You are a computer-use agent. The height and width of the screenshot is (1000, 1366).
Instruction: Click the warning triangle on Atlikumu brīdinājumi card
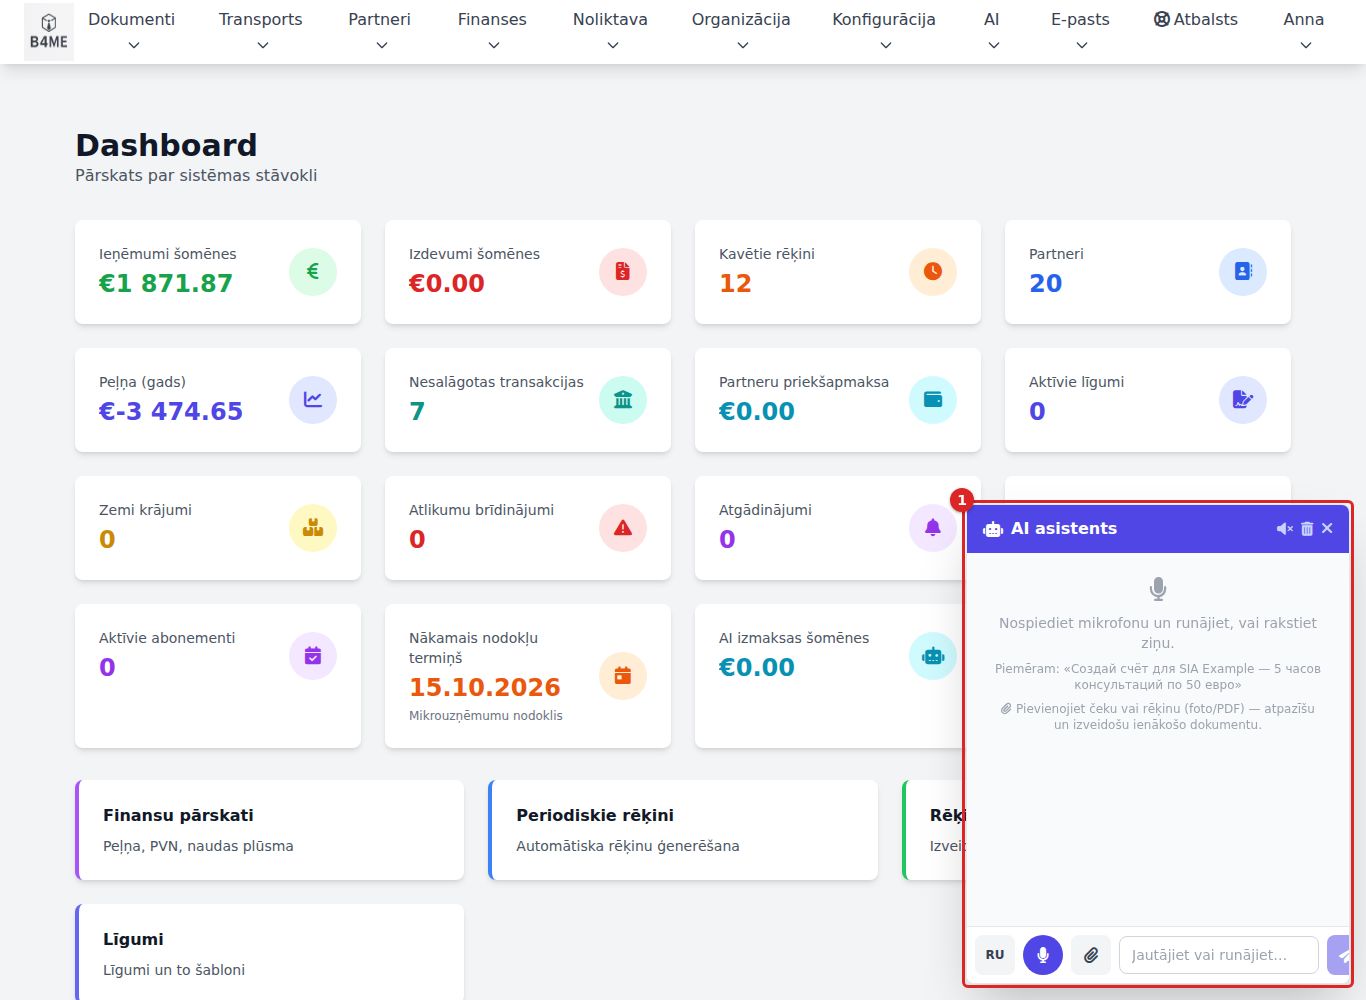coord(623,527)
